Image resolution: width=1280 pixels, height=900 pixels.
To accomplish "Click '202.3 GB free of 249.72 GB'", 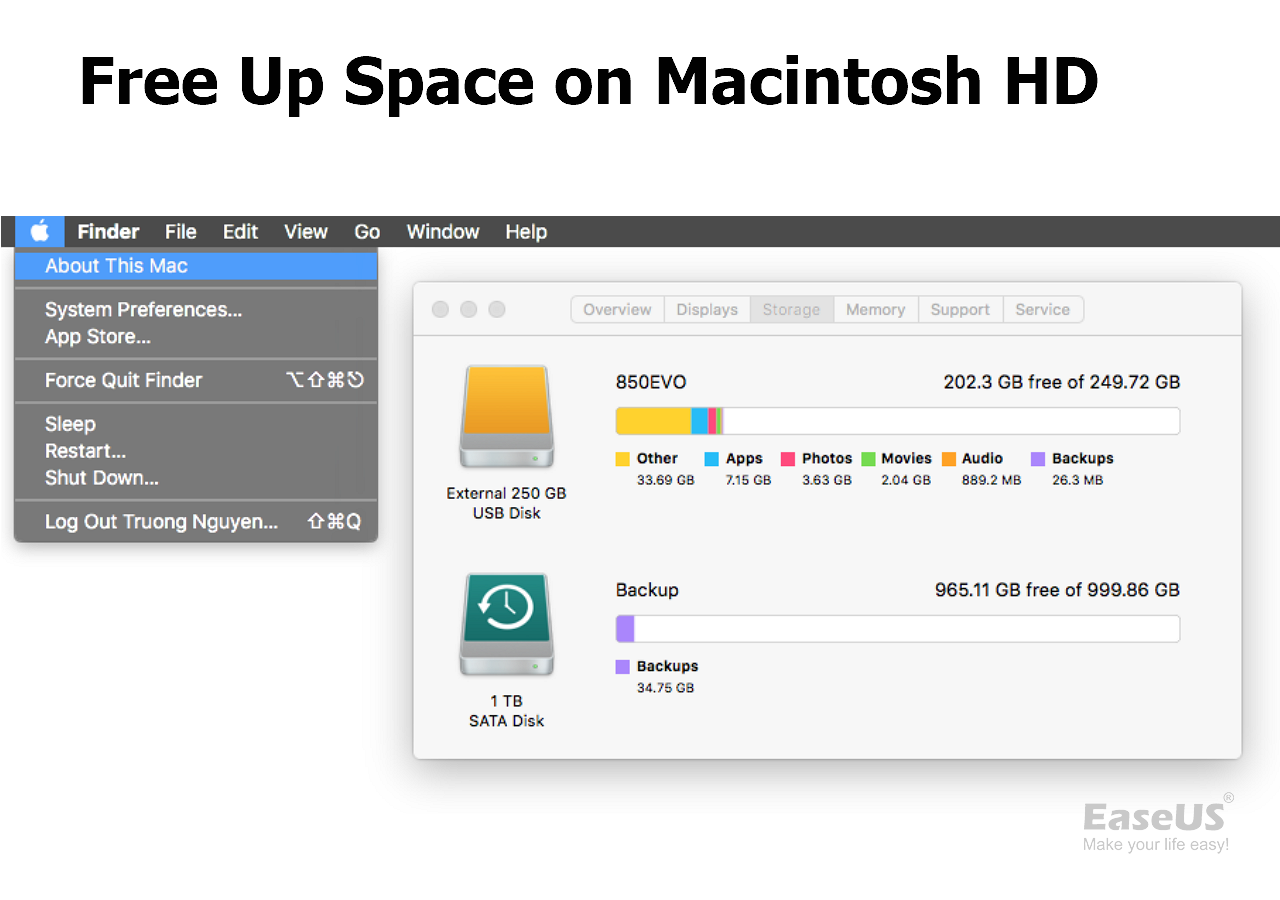I will click(1062, 382).
